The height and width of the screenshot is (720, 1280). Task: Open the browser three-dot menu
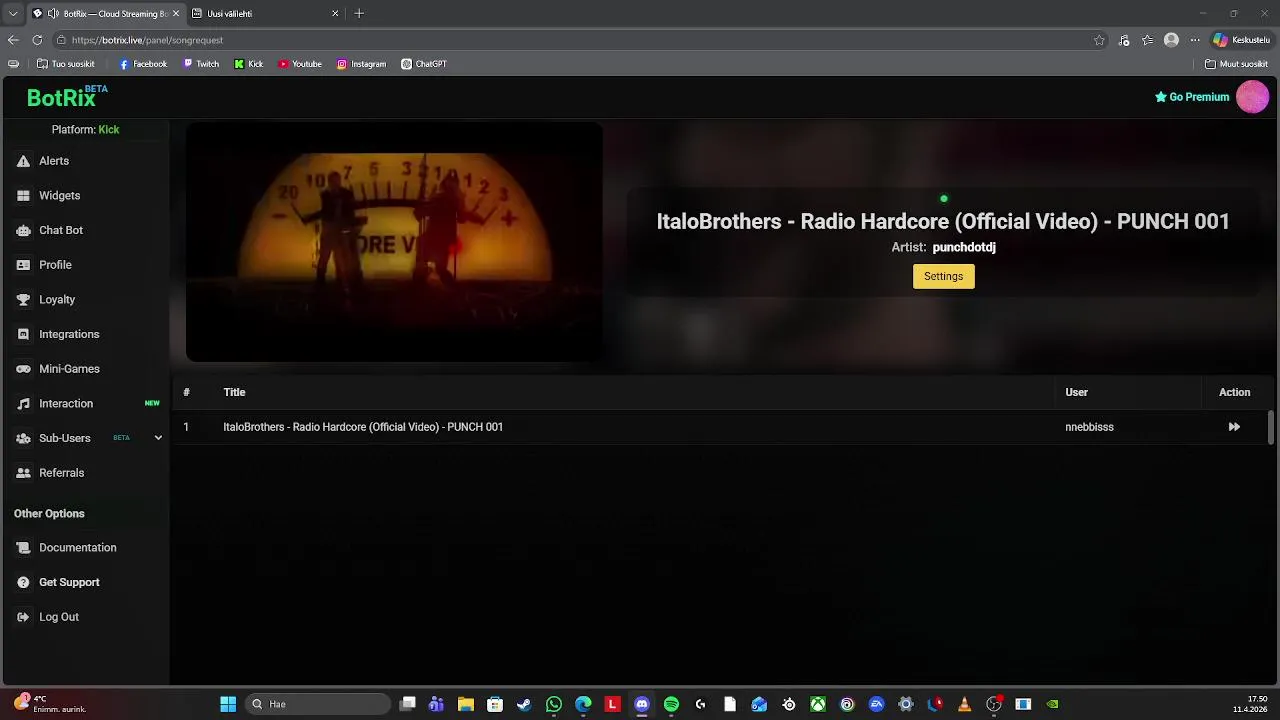coord(1195,40)
